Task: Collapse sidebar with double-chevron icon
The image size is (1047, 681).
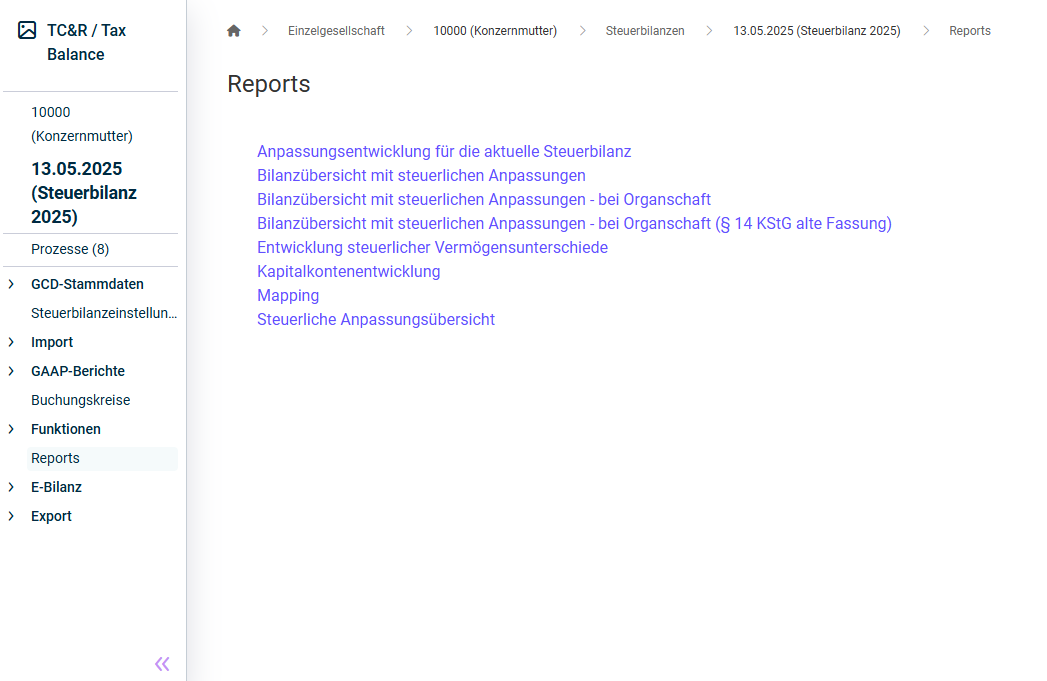Action: tap(162, 664)
